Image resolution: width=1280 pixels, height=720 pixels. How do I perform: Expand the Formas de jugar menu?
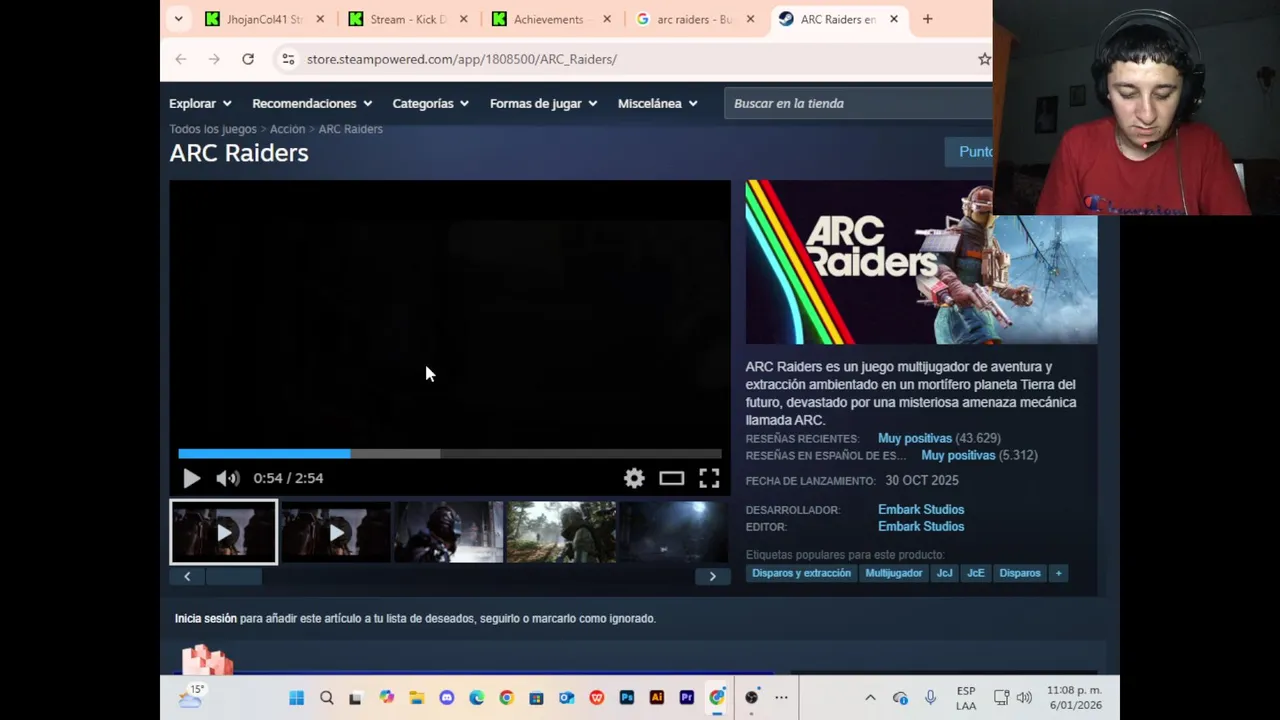click(543, 103)
